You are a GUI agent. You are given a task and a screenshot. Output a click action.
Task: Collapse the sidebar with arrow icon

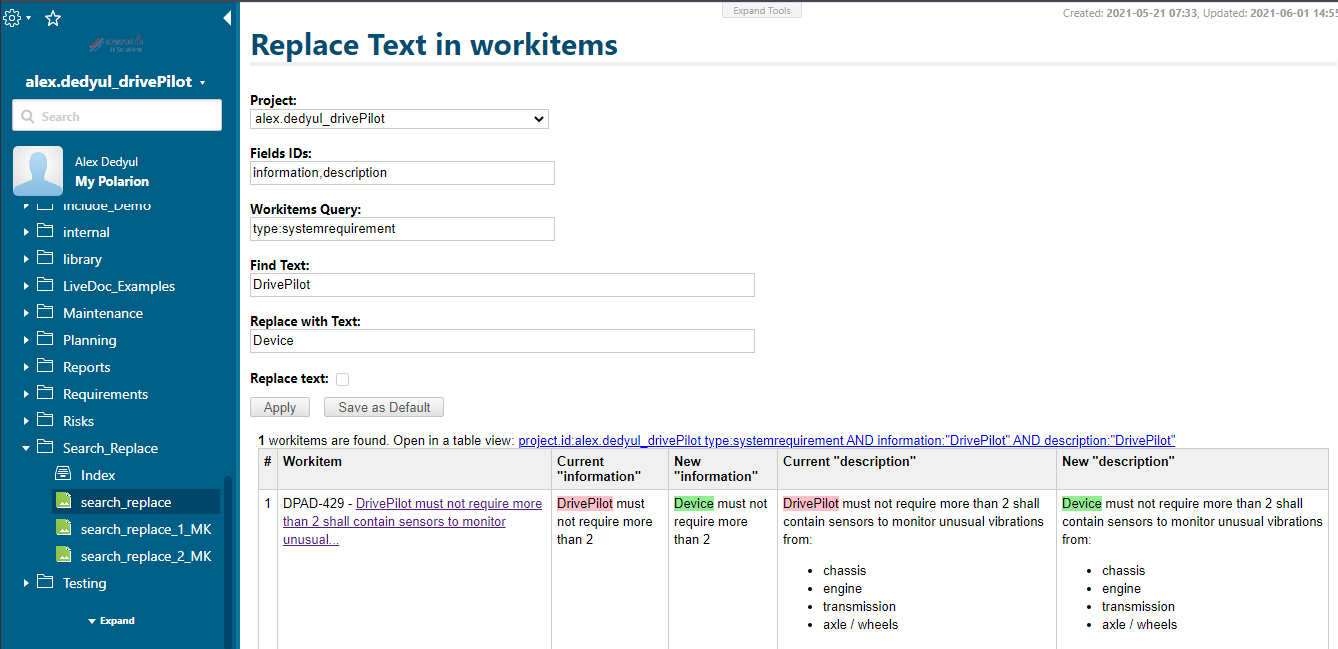pyautogui.click(x=227, y=18)
